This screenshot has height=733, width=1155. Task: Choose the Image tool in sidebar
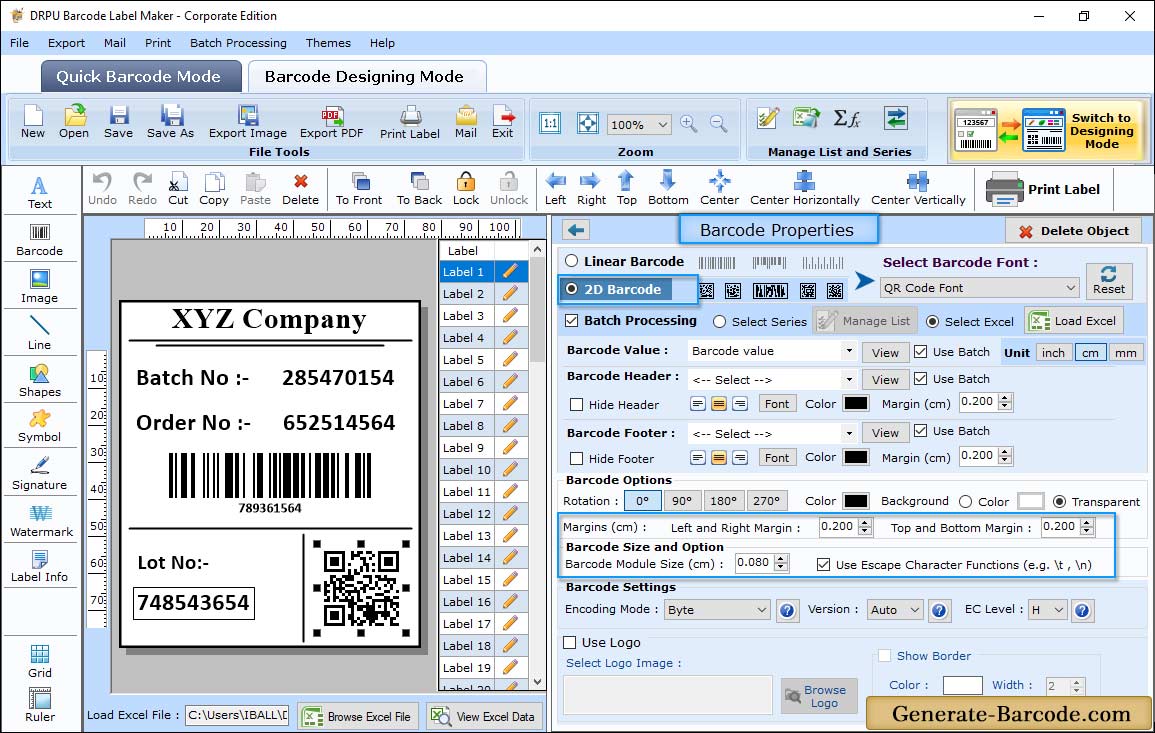40,287
